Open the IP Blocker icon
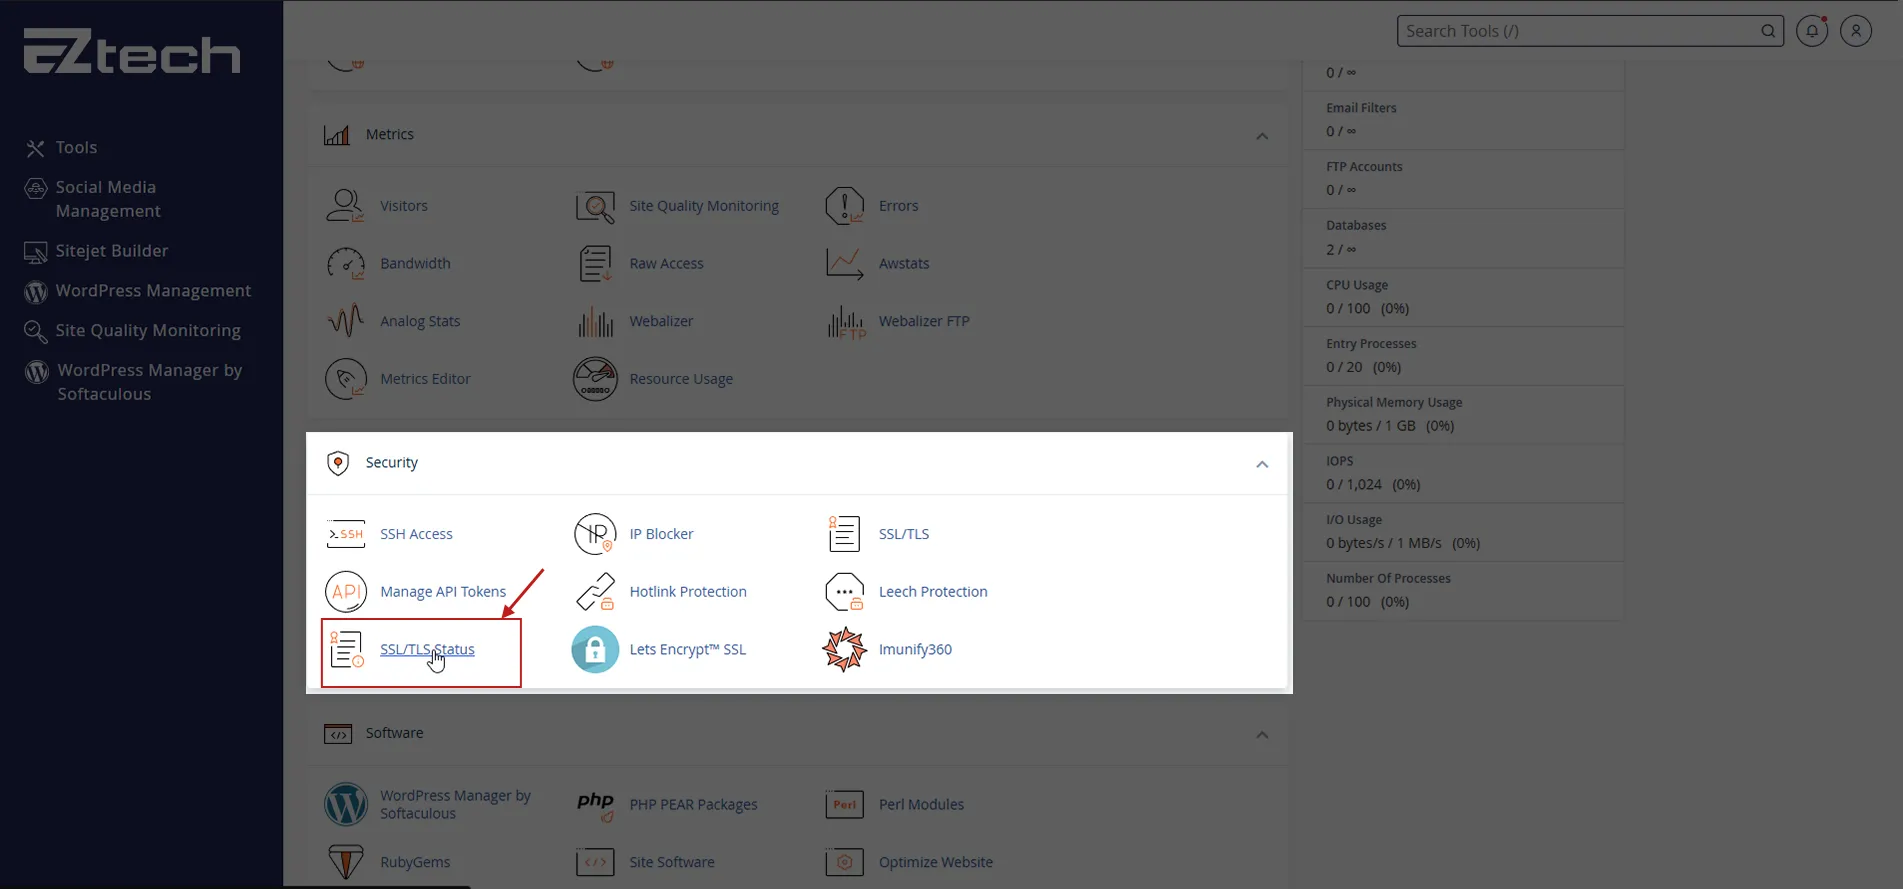 [595, 534]
